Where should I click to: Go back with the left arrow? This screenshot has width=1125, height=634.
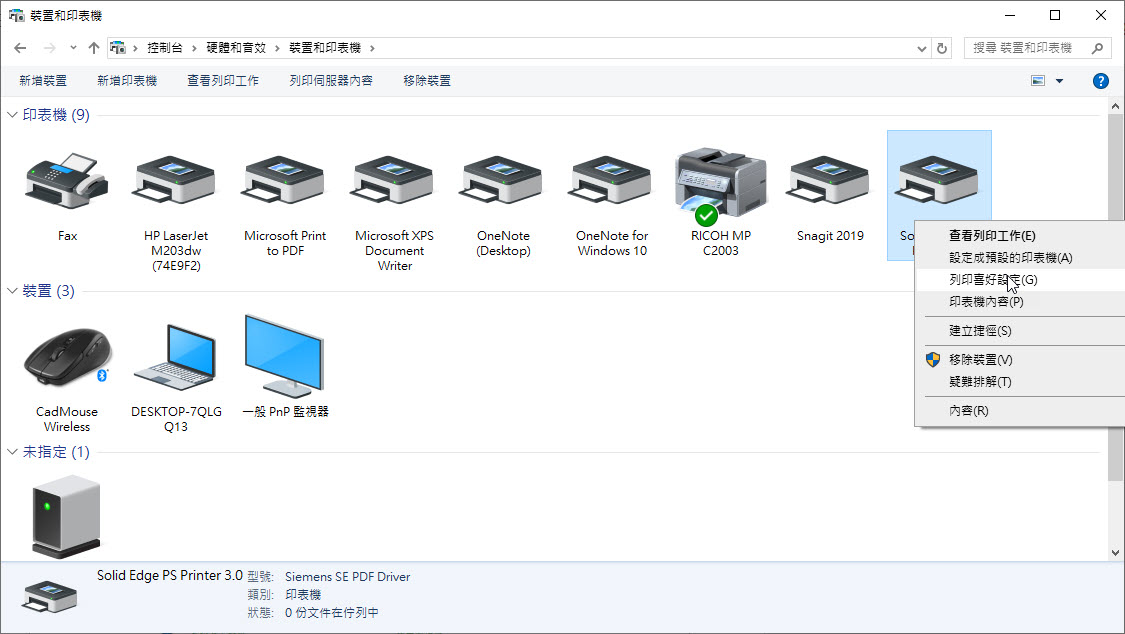click(x=20, y=48)
